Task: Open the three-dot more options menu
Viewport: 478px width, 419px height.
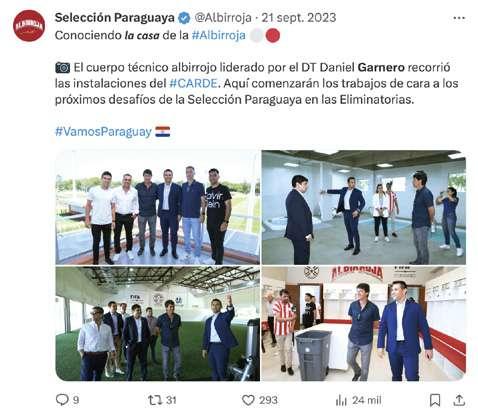Action: 459,18
